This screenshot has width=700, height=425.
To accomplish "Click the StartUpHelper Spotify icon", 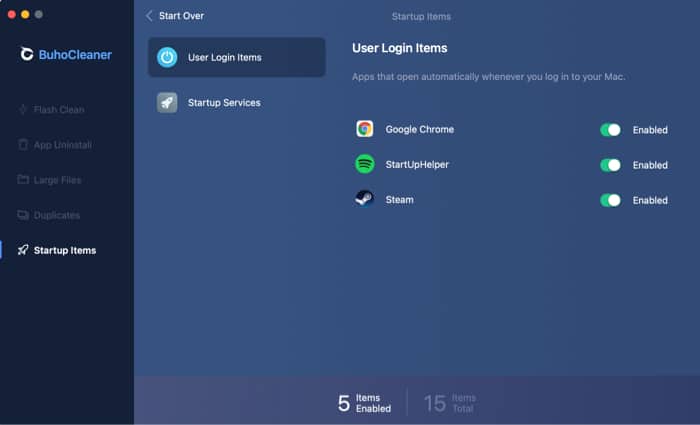I will pyautogui.click(x=365, y=164).
